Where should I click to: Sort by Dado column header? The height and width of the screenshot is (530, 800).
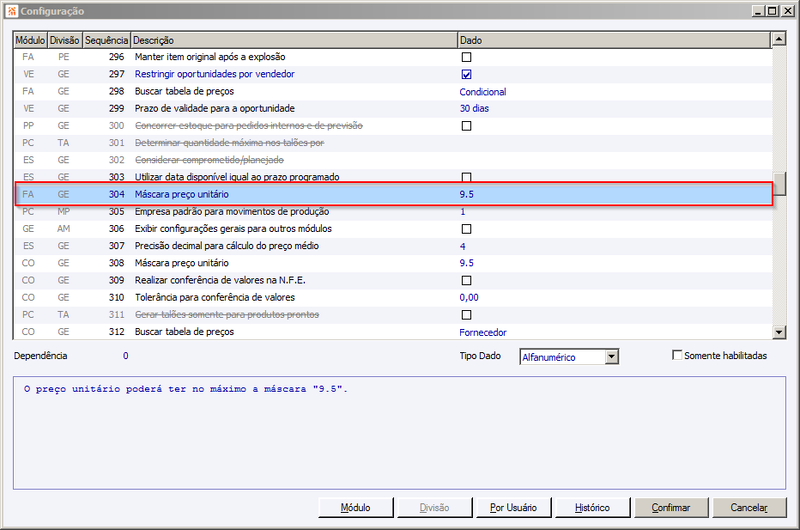[614, 40]
